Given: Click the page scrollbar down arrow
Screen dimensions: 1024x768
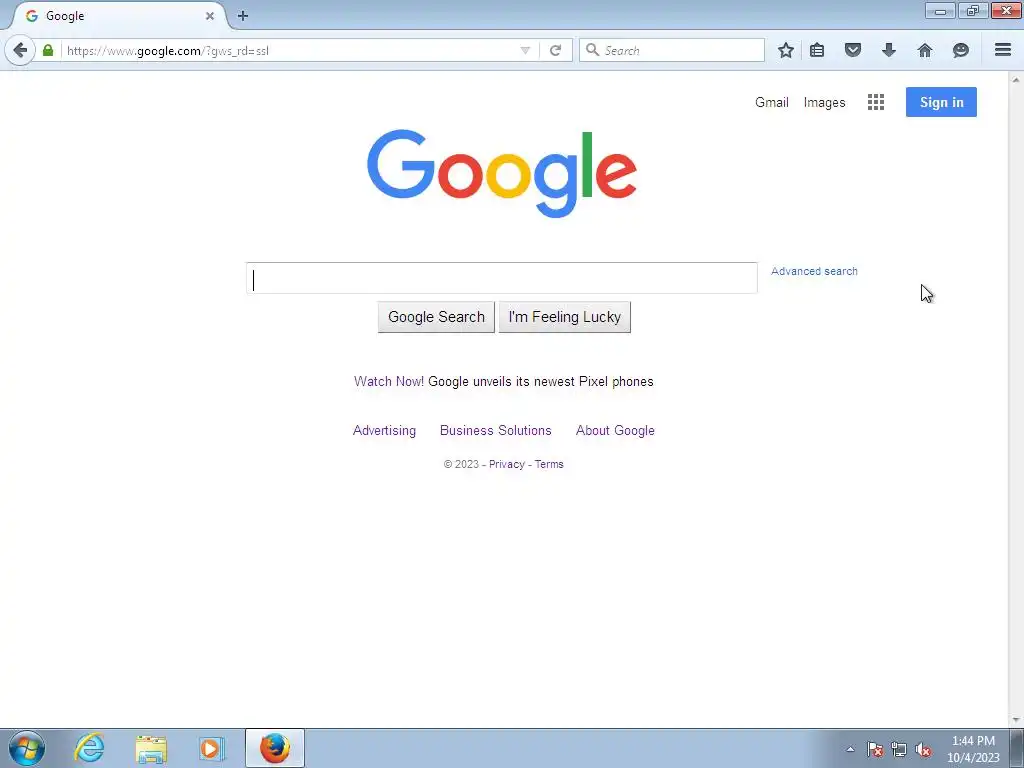Looking at the screenshot, I should pos(1016,720).
